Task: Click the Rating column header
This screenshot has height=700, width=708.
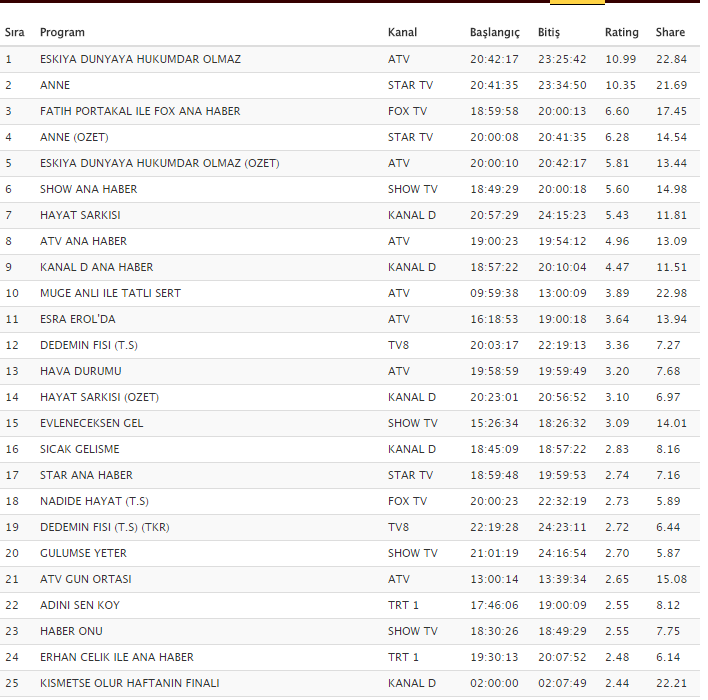Action: point(622,33)
